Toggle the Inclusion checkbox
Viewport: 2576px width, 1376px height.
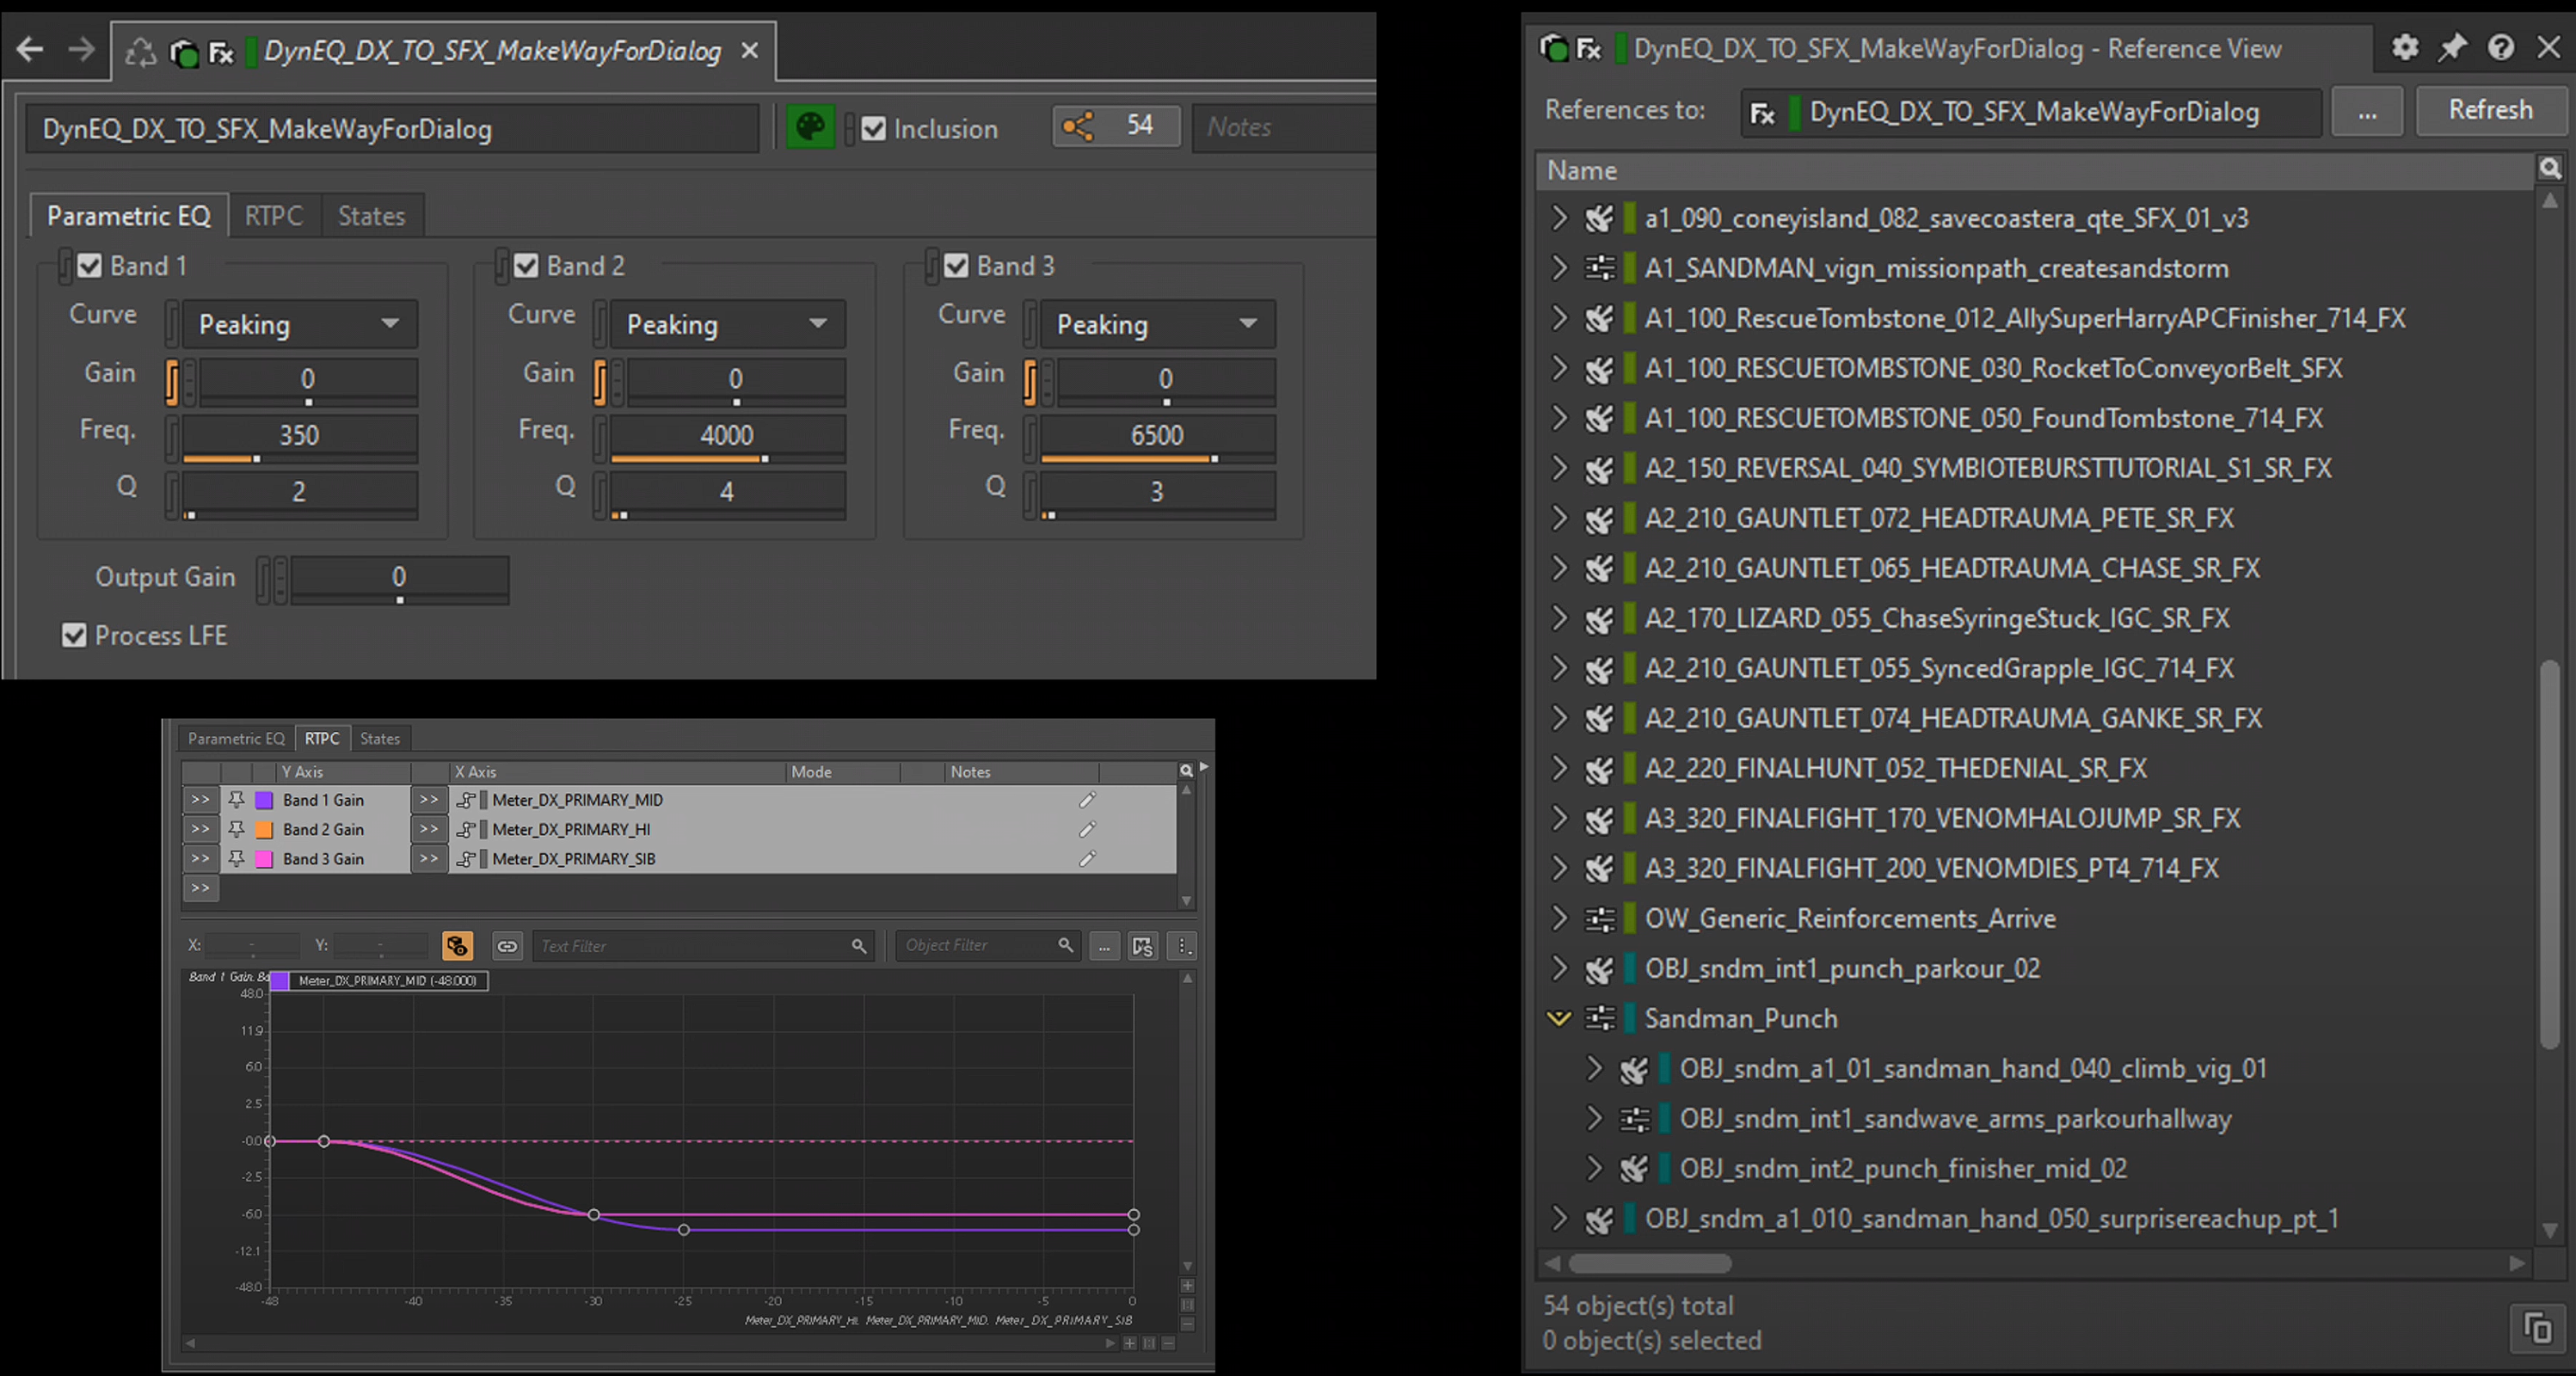[873, 128]
